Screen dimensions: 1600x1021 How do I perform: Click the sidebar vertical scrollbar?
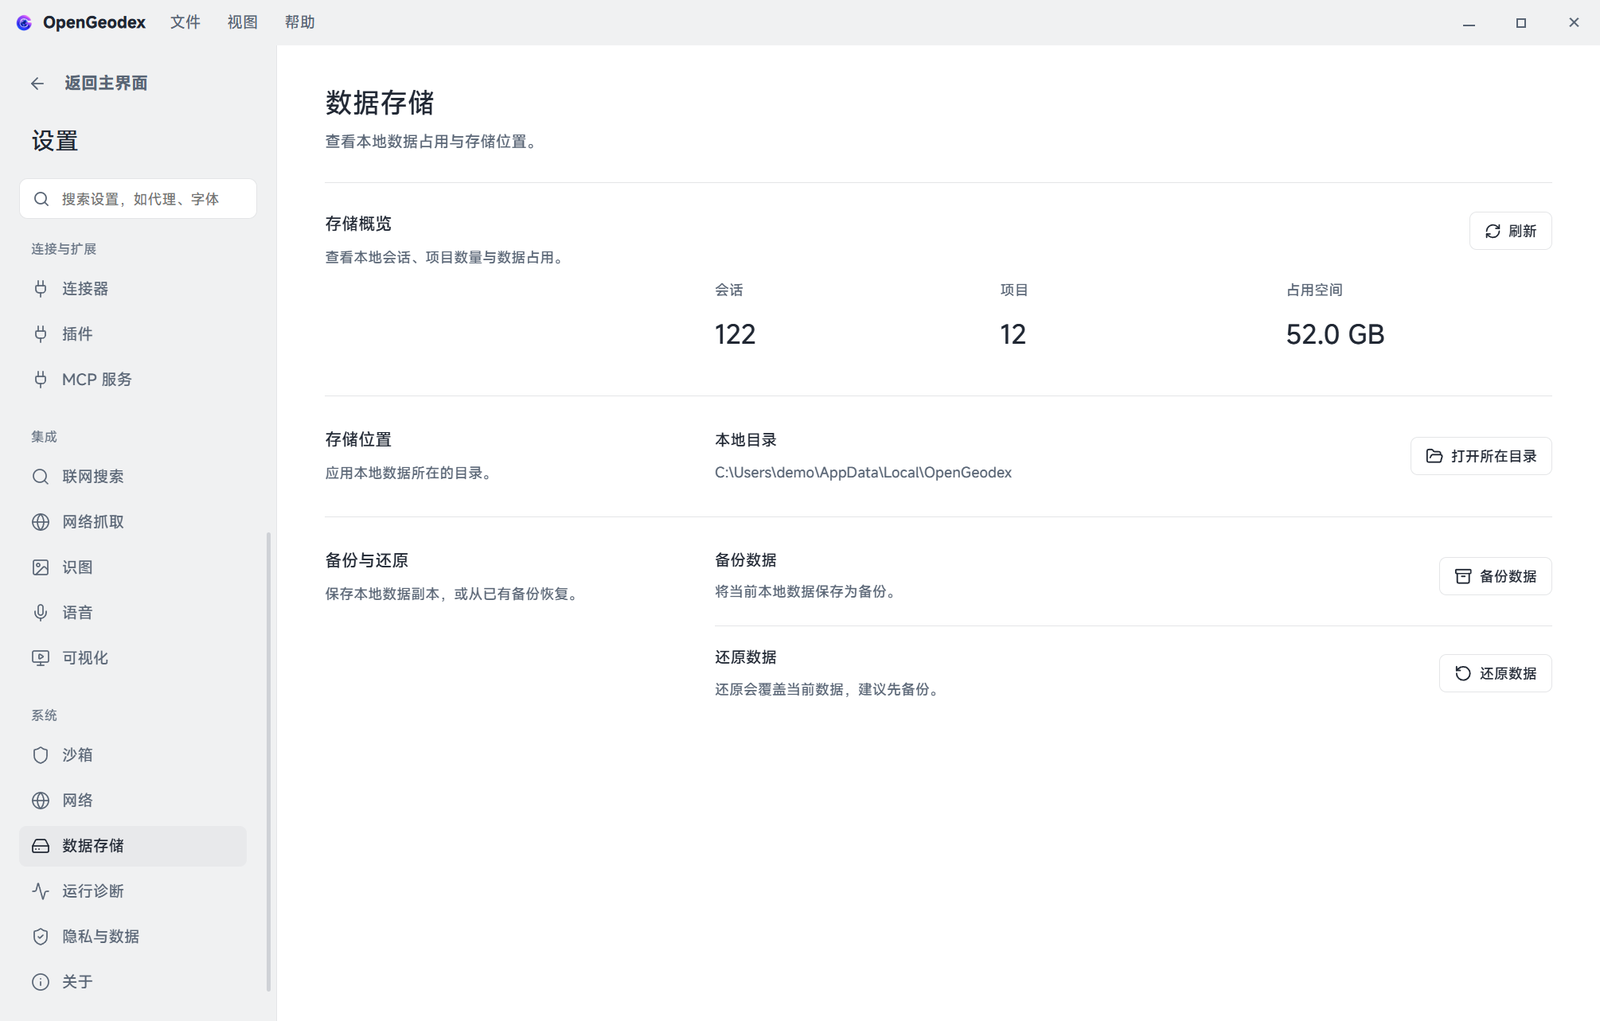268,761
